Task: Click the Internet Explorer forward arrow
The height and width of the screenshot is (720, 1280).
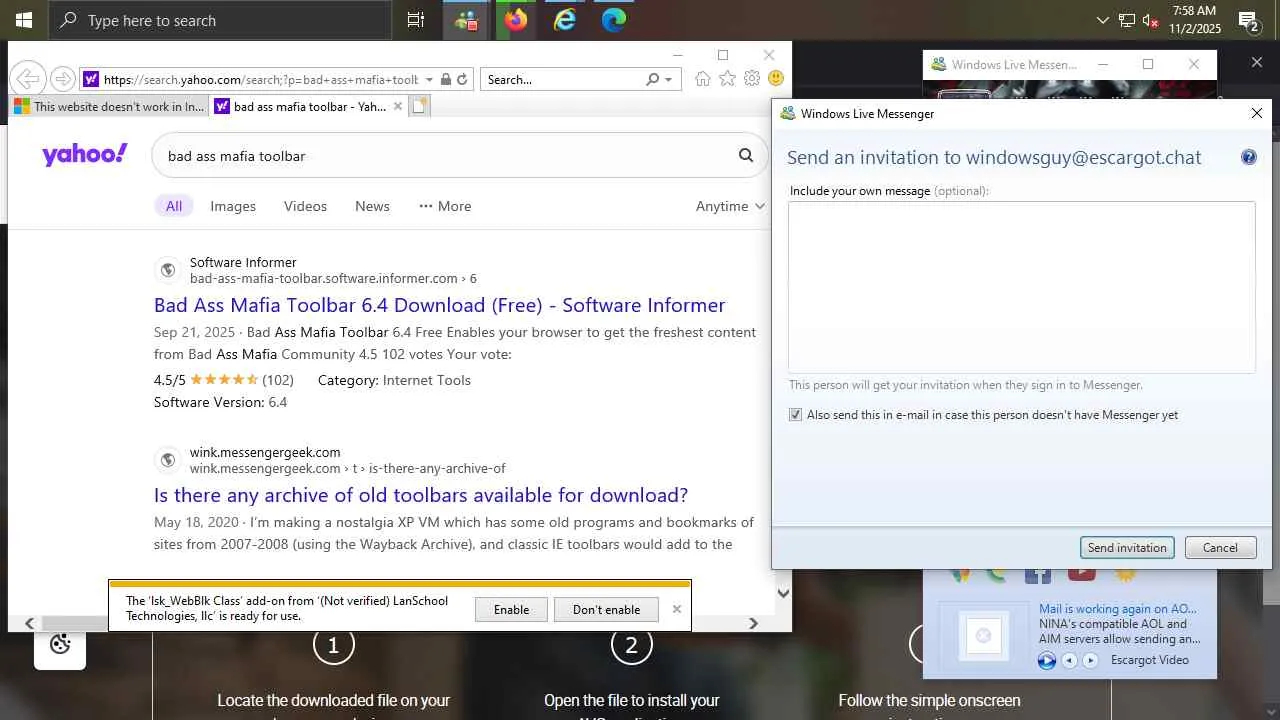Action: pos(62,79)
